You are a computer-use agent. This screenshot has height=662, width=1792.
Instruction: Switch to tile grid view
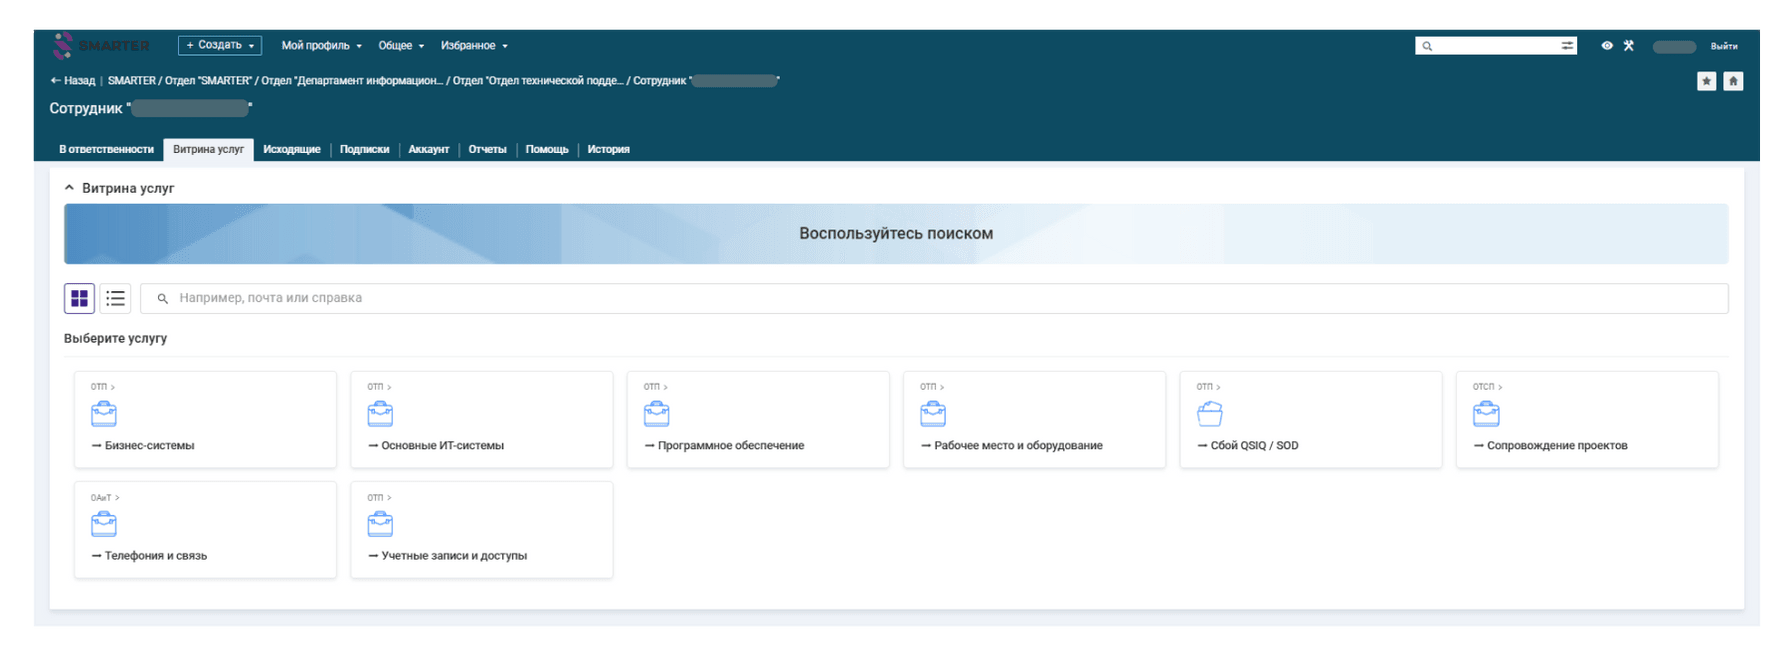pyautogui.click(x=79, y=298)
